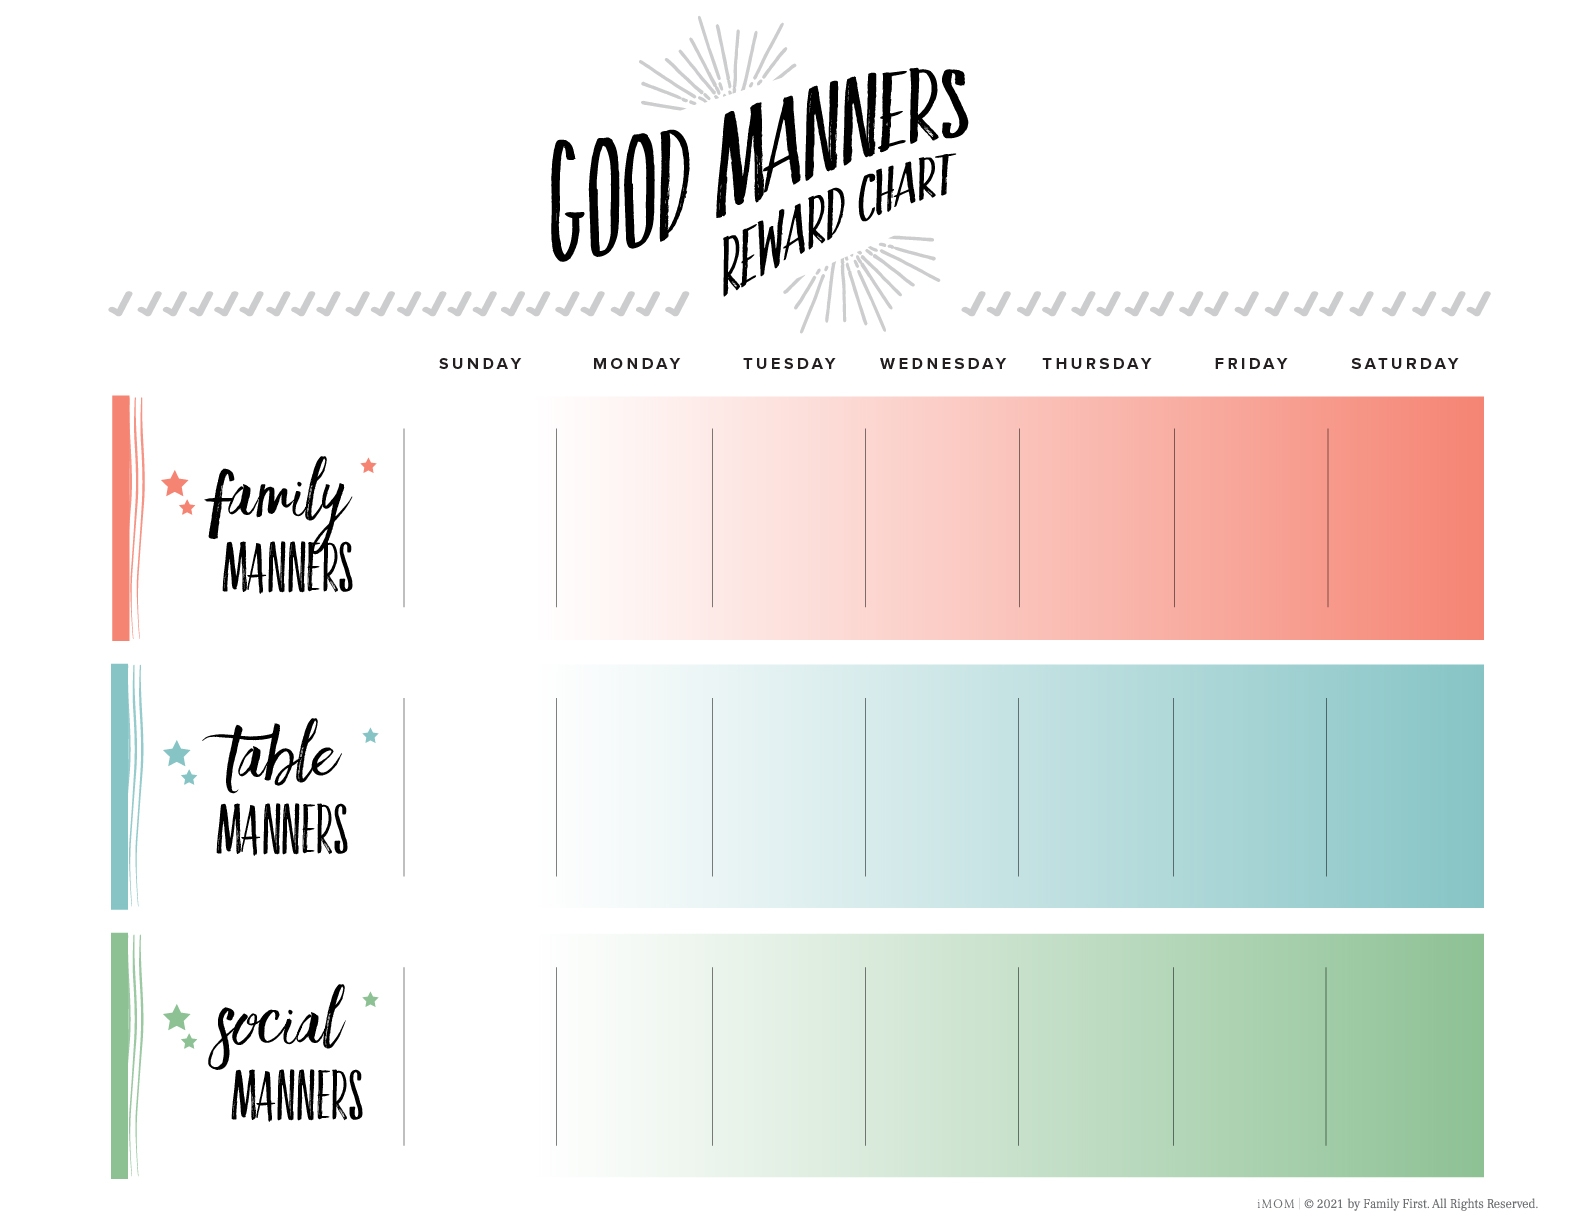Screen dimensions: 1584x1224
Task: Click the gray sunburst above the title
Action: 716,63
